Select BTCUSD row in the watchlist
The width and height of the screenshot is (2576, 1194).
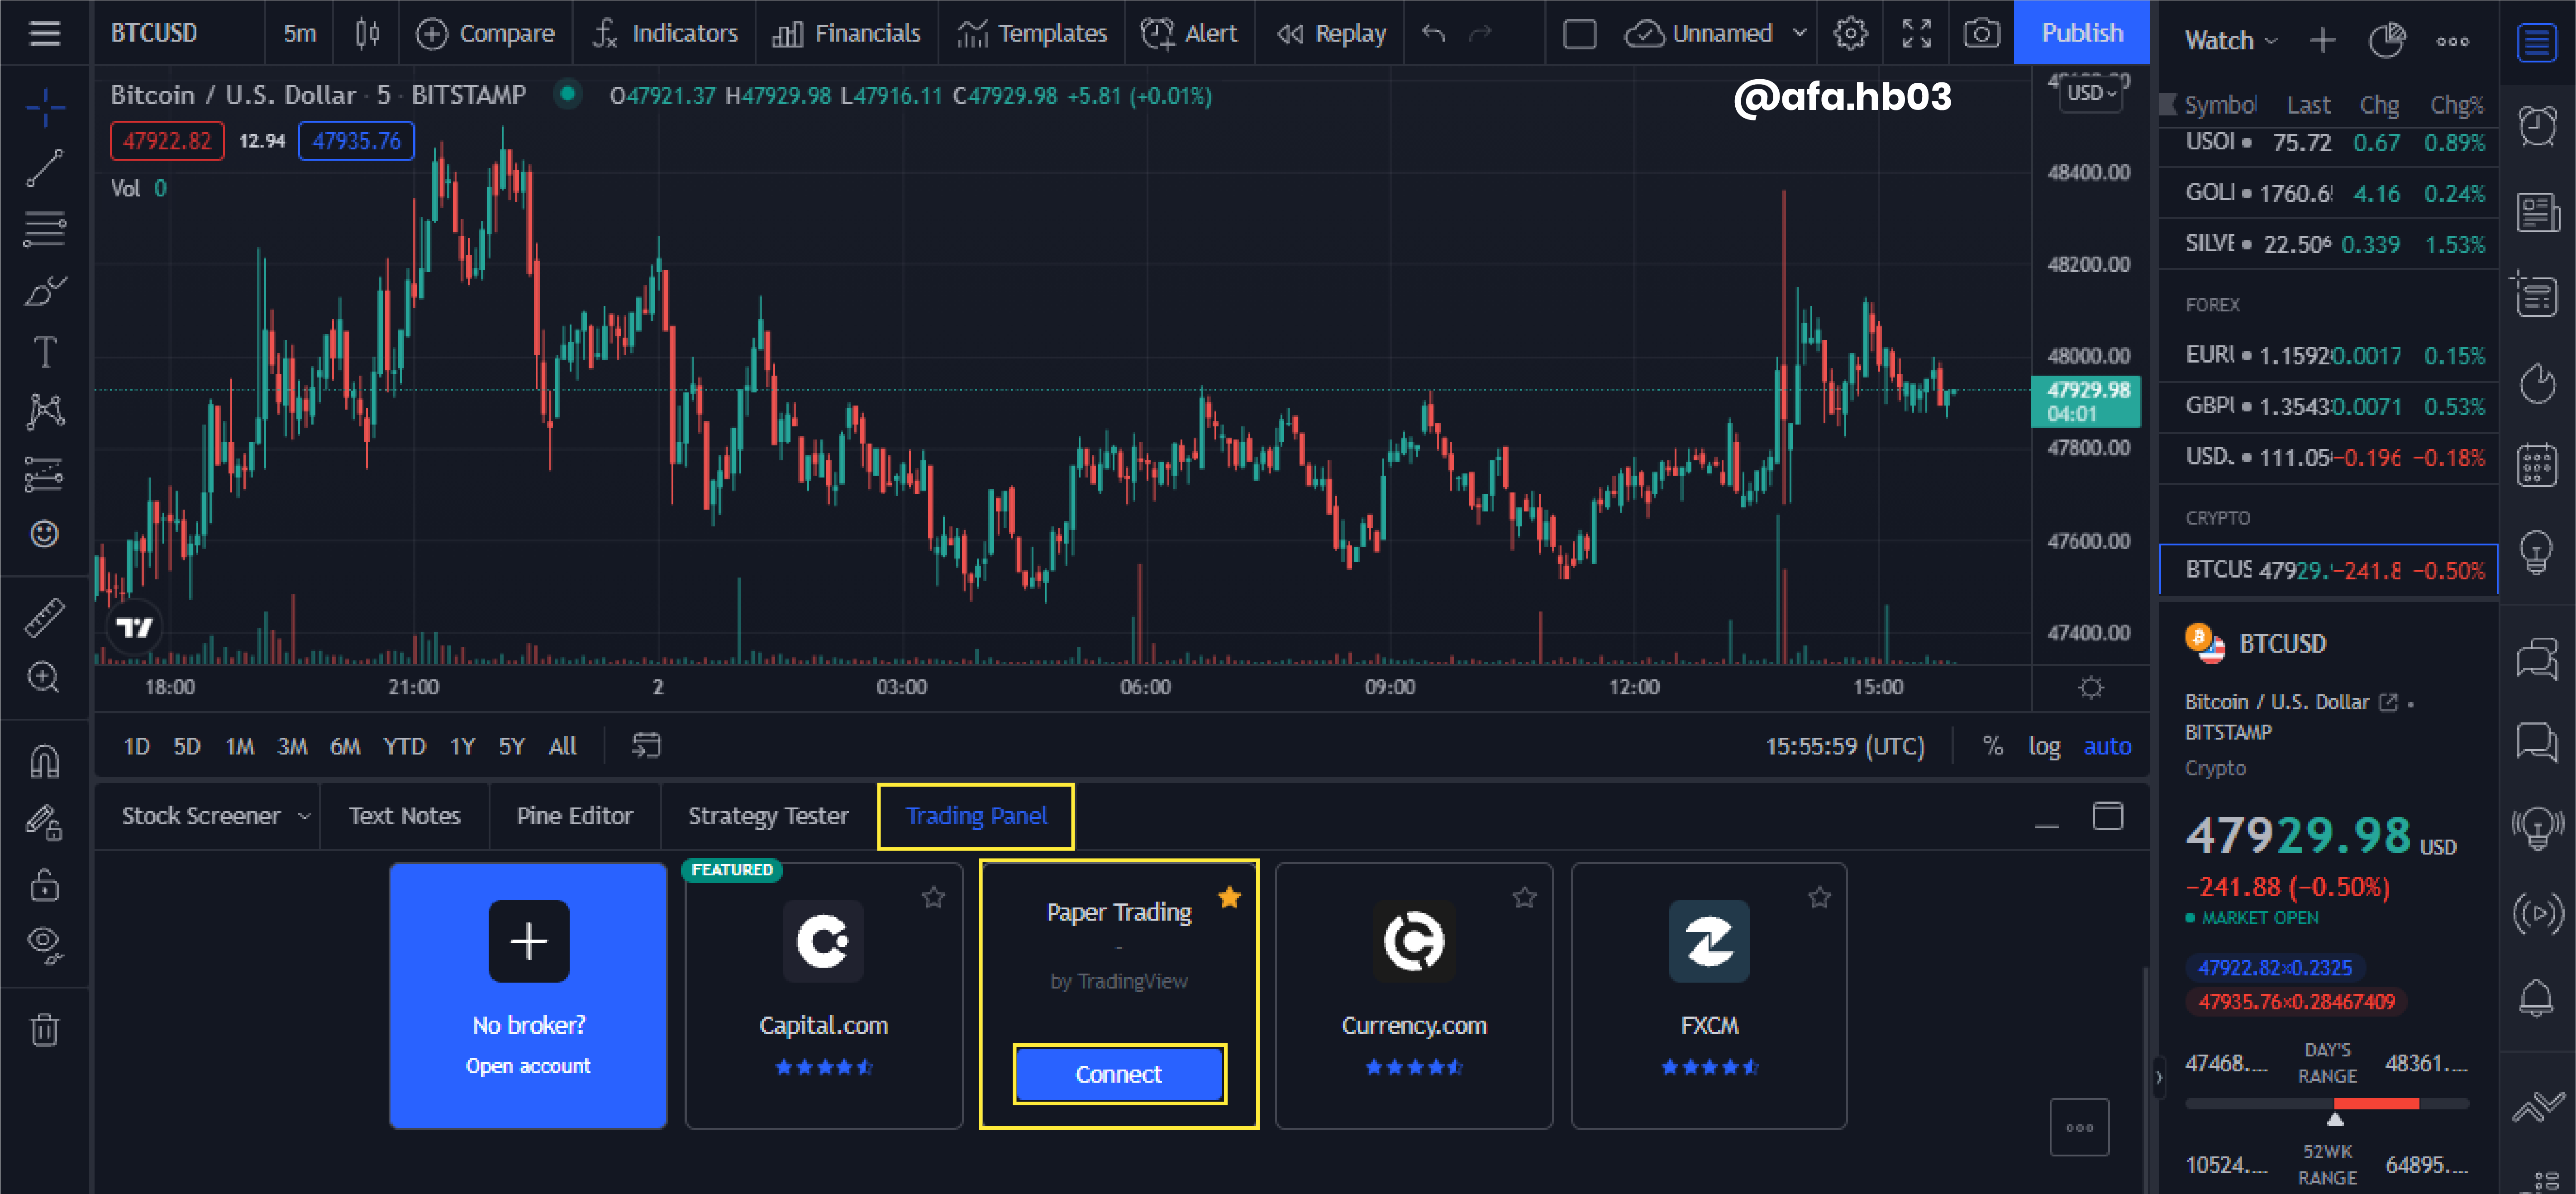click(2328, 570)
